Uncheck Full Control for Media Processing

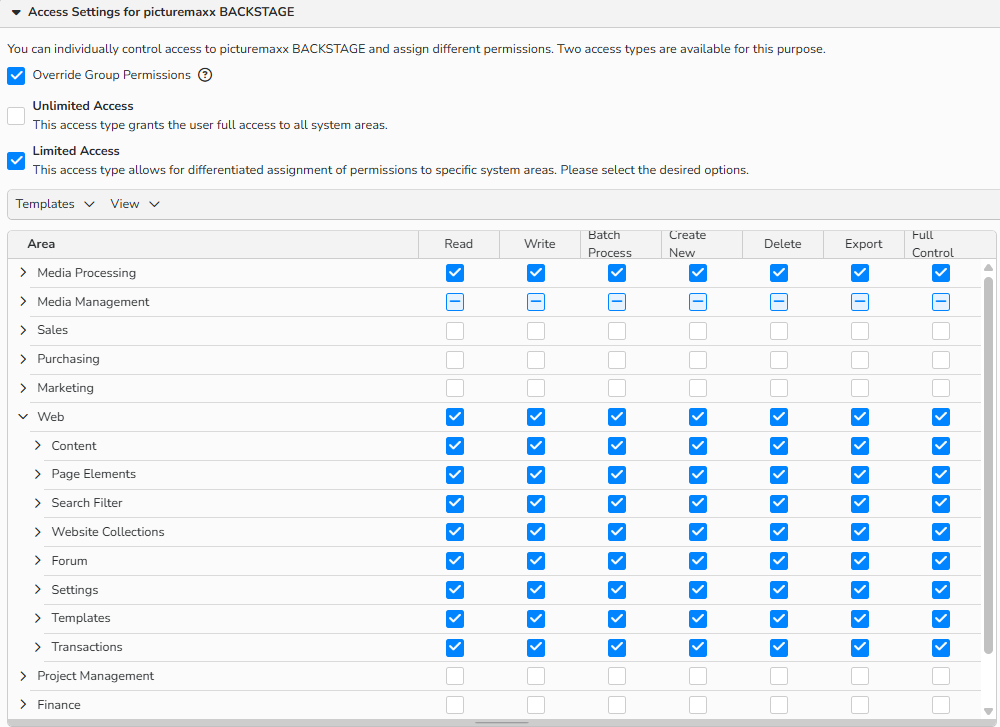941,273
